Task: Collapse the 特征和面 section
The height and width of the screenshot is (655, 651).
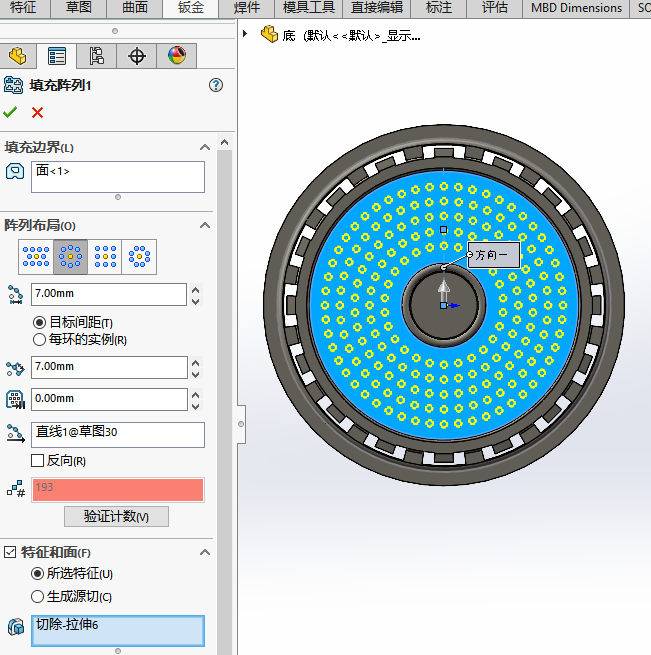Action: pos(205,552)
